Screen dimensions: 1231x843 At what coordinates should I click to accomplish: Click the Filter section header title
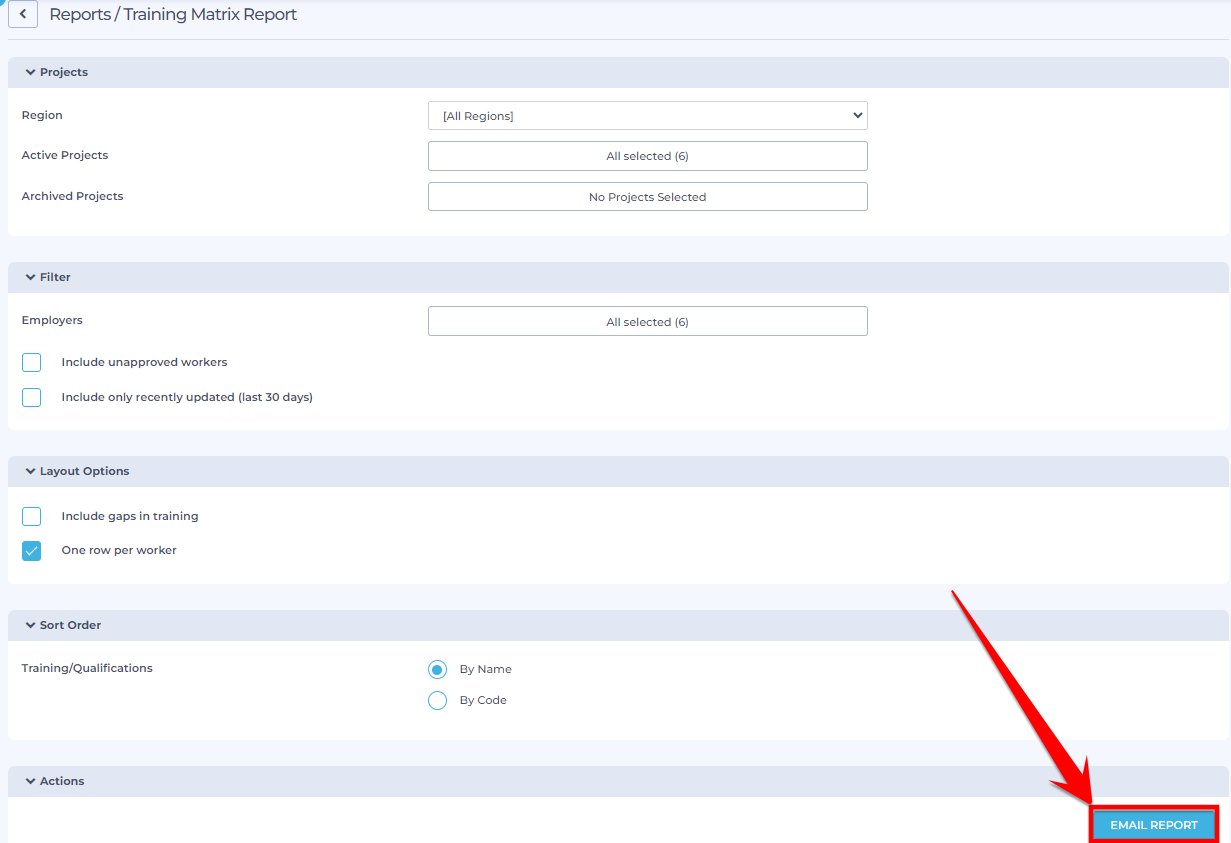click(55, 277)
